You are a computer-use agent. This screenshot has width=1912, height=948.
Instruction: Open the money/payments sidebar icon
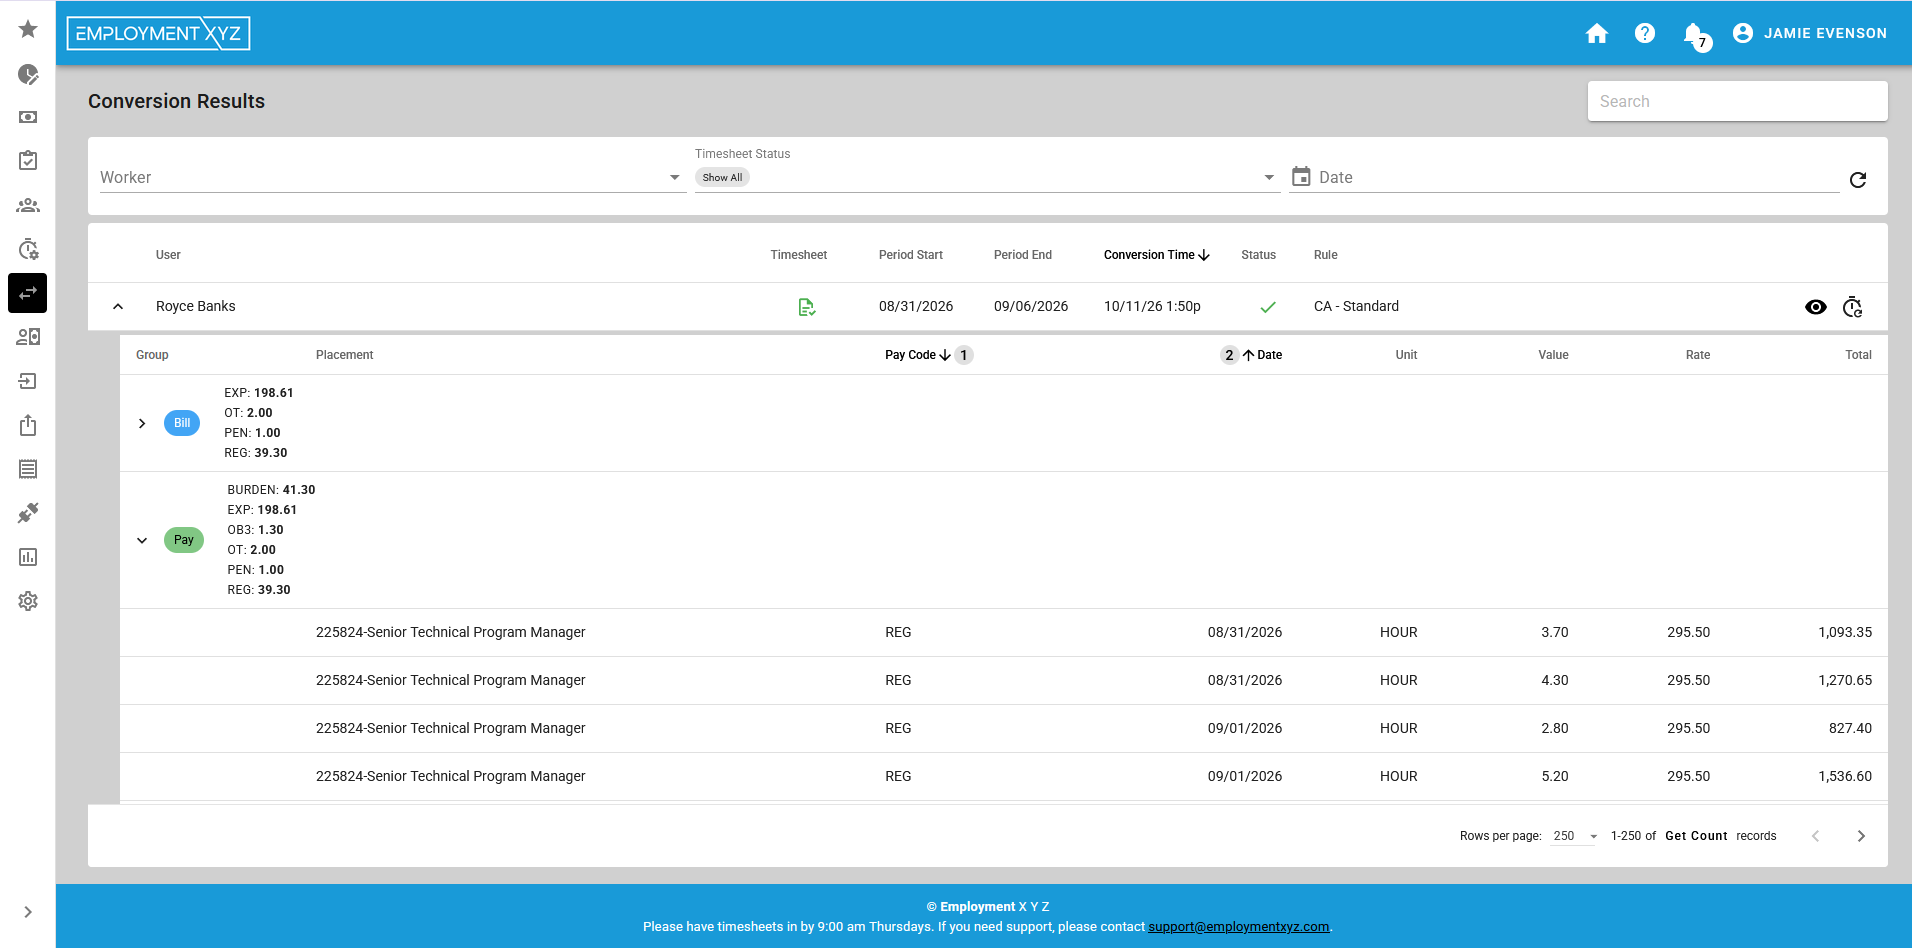pos(28,117)
